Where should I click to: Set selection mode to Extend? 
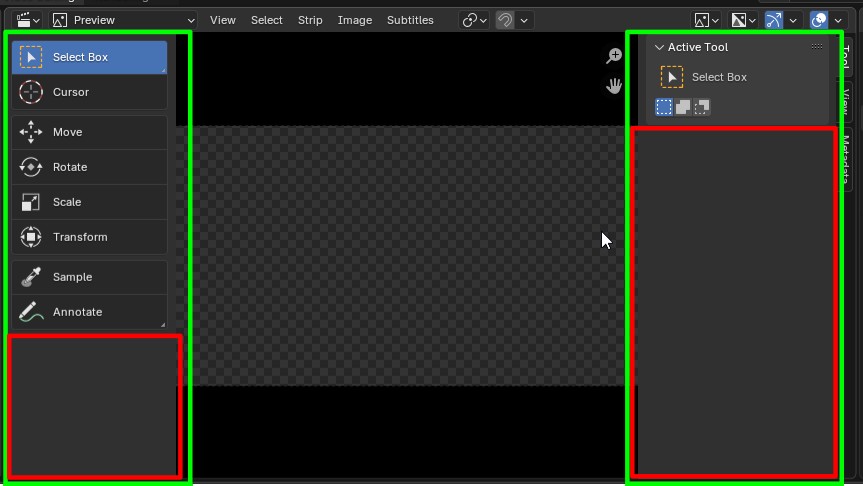pyautogui.click(x=682, y=107)
